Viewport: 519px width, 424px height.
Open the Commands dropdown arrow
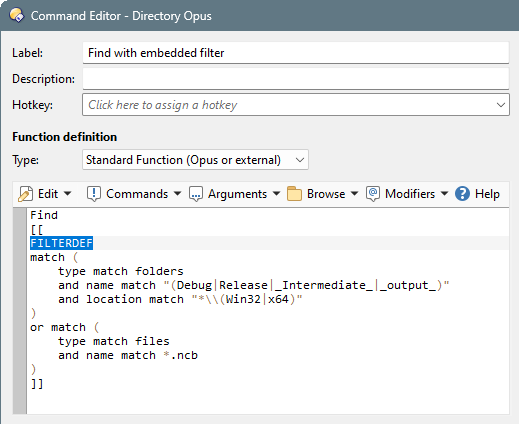click(177, 193)
